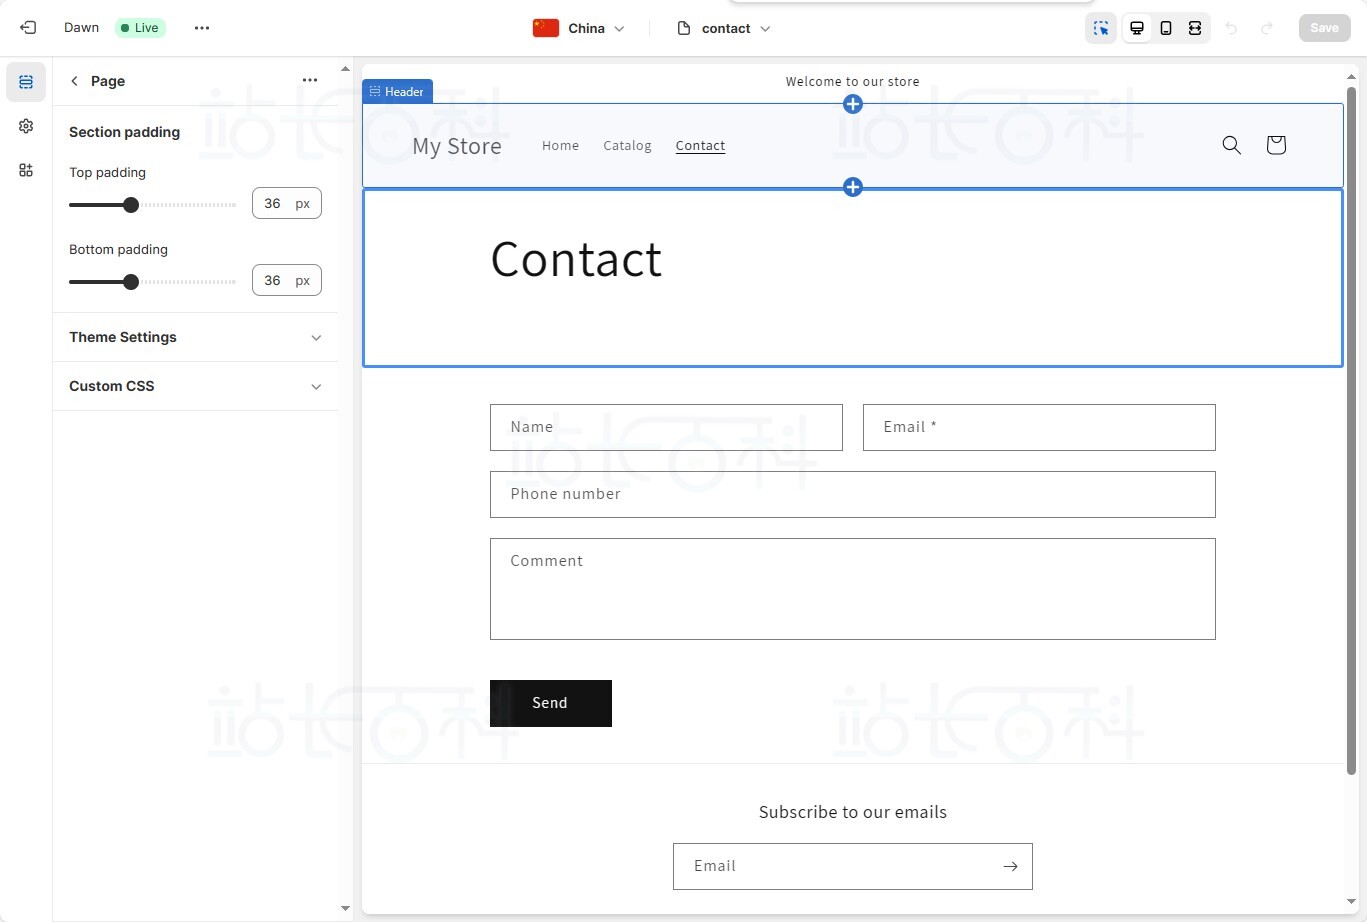Viewport: 1367px width, 922px height.
Task: Open the China country dropdown
Action: [580, 28]
